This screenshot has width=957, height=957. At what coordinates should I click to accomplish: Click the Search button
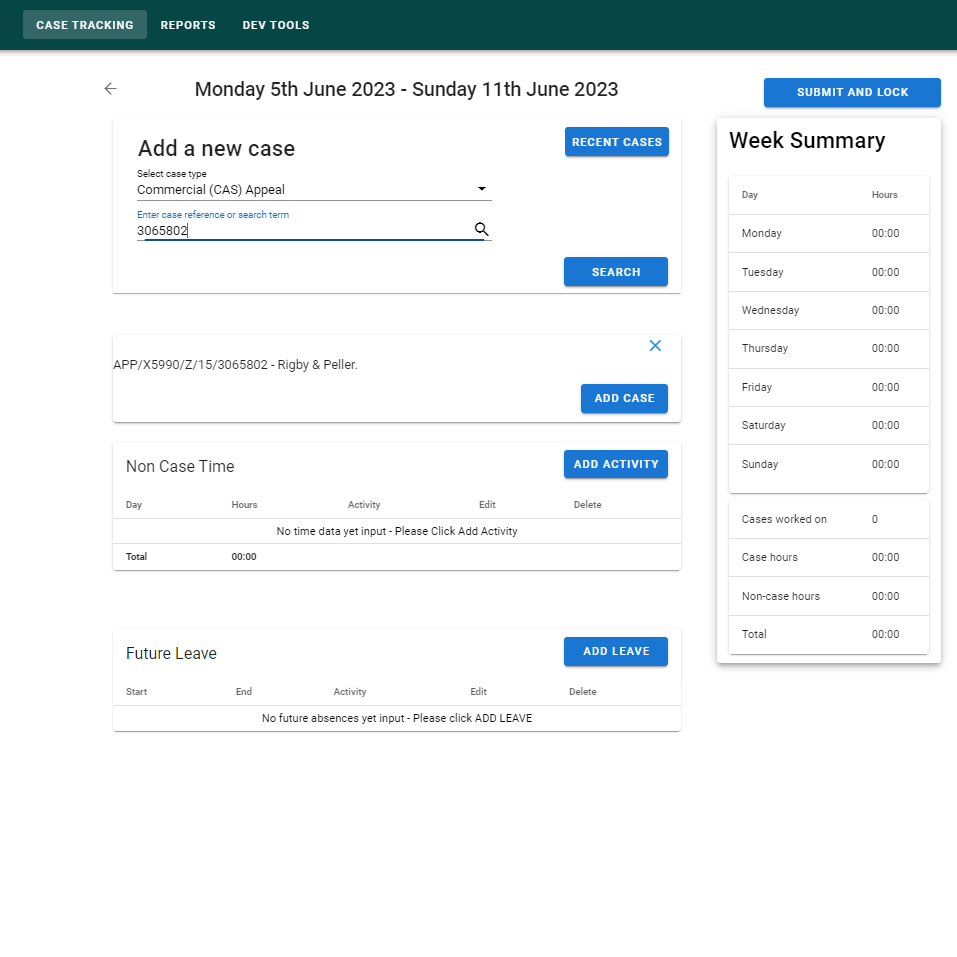click(x=616, y=272)
